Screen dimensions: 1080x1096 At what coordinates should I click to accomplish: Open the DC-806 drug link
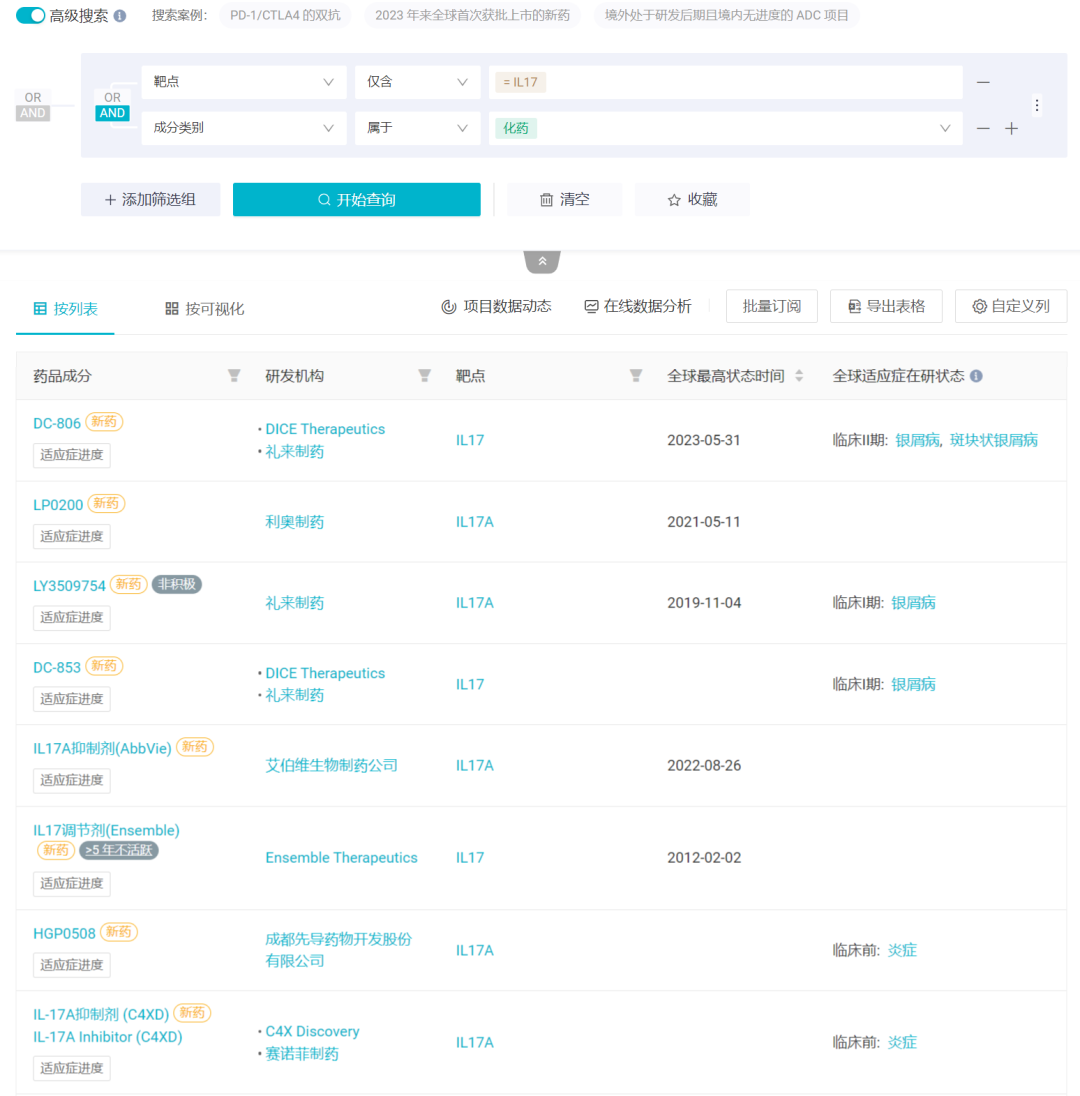(57, 423)
